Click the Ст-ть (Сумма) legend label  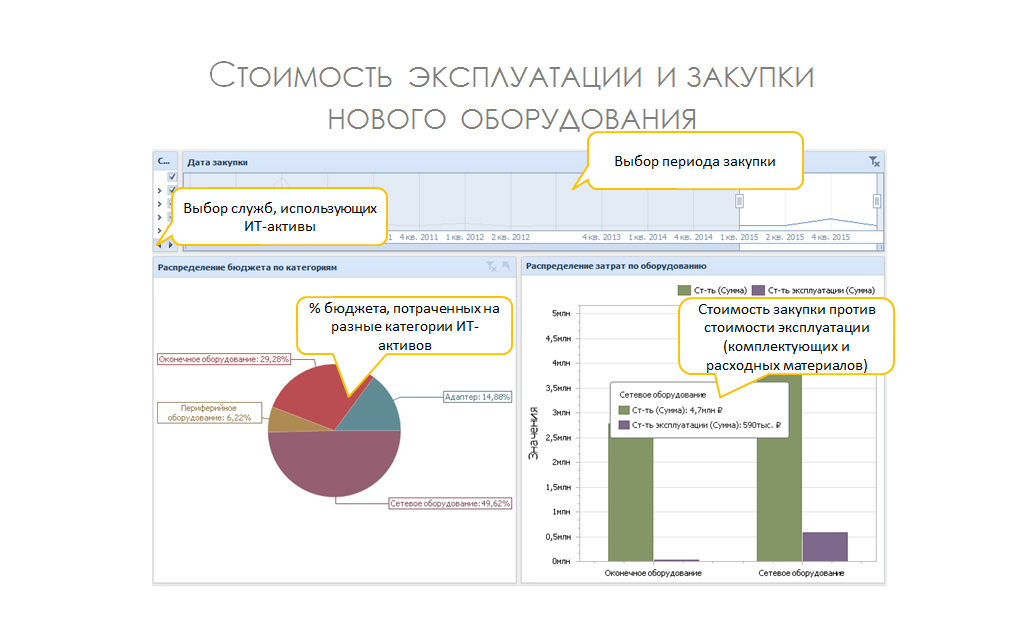(x=720, y=290)
